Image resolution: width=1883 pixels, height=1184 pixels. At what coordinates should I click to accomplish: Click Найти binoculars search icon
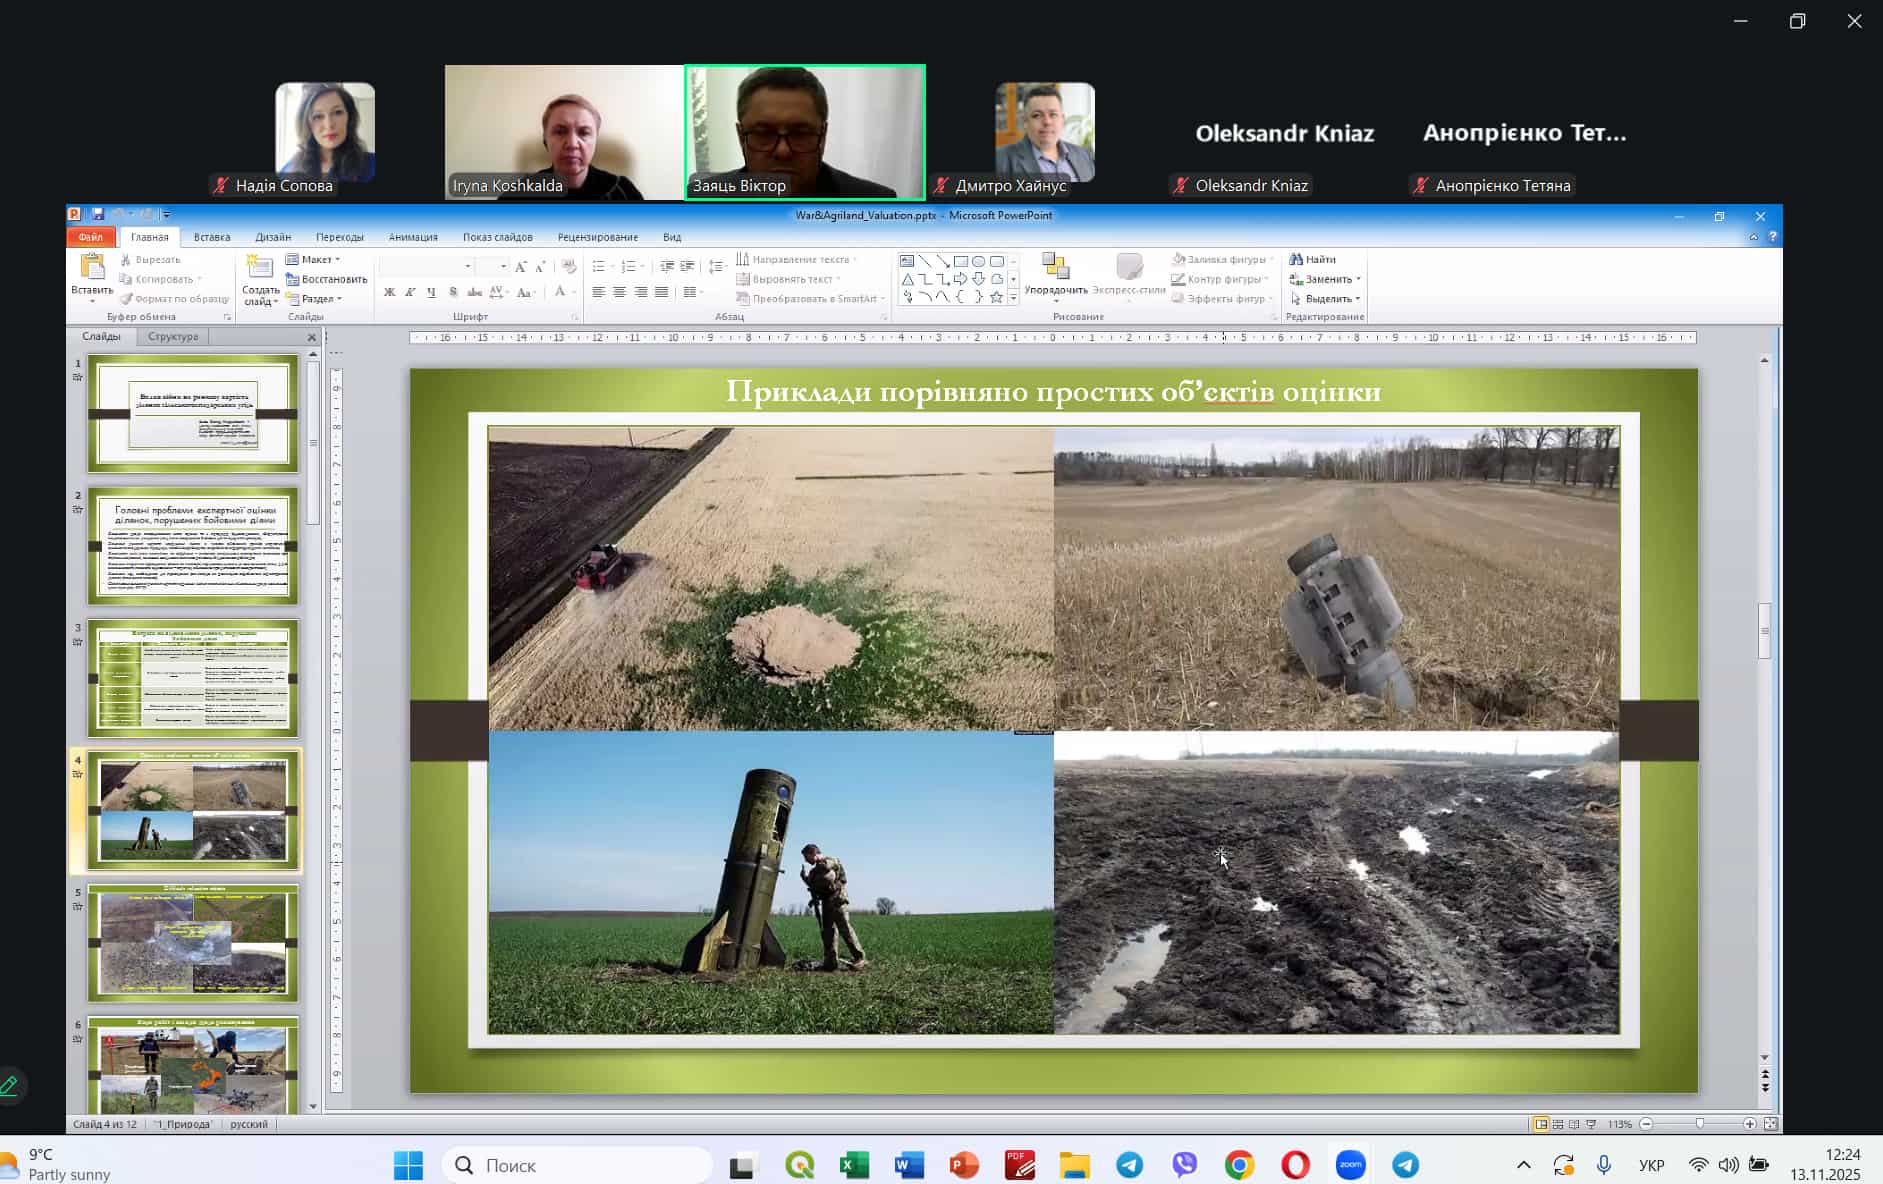[x=1296, y=259]
